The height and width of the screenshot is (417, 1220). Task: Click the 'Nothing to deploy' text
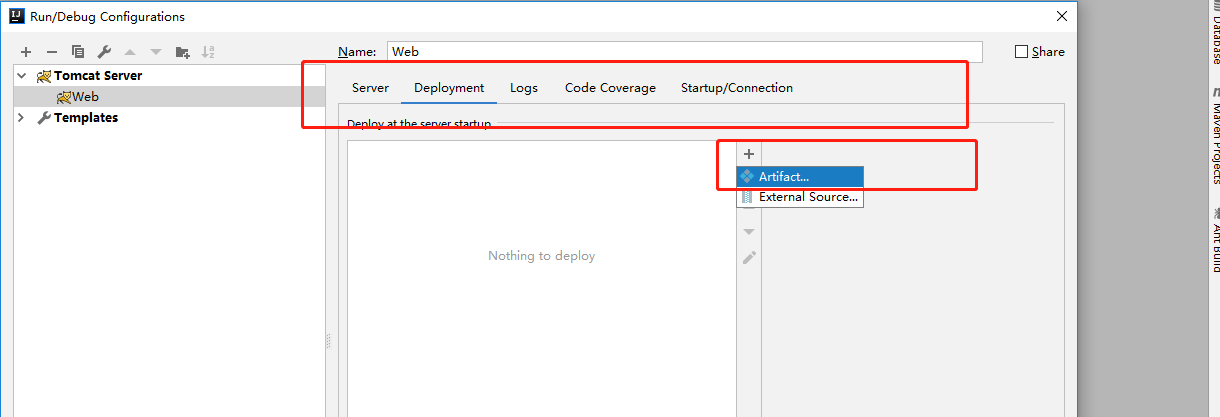pos(541,256)
